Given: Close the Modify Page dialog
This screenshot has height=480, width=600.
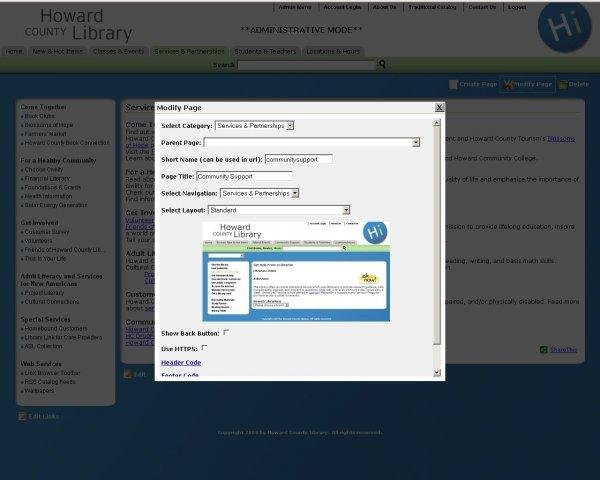Looking at the screenshot, I should point(439,108).
